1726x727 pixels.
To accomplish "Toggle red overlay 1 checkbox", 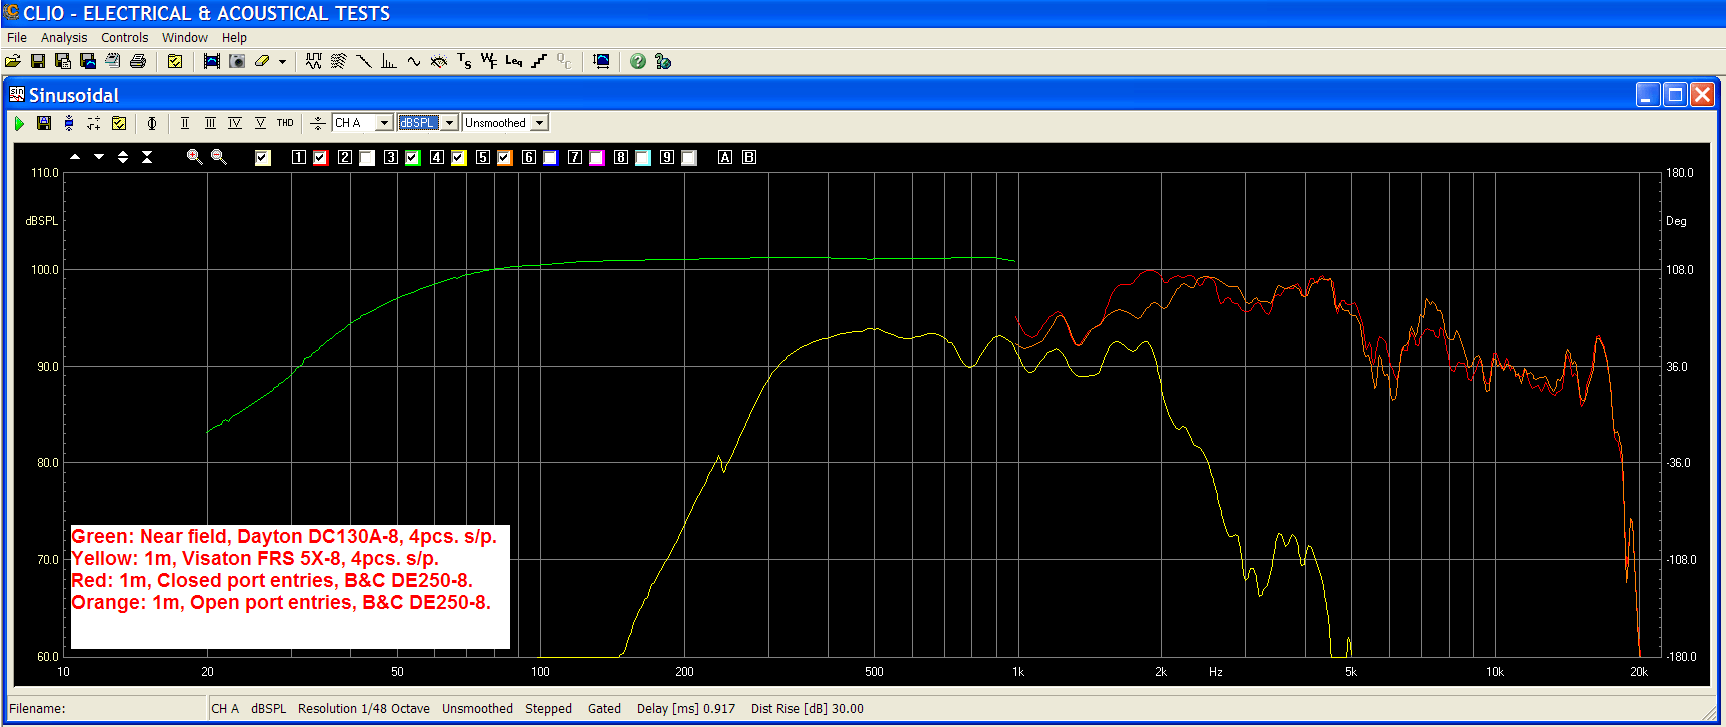I will [x=321, y=158].
